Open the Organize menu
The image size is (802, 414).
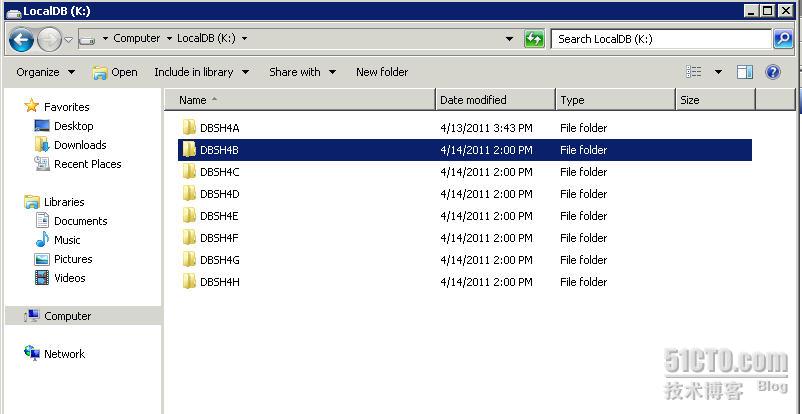(46, 72)
